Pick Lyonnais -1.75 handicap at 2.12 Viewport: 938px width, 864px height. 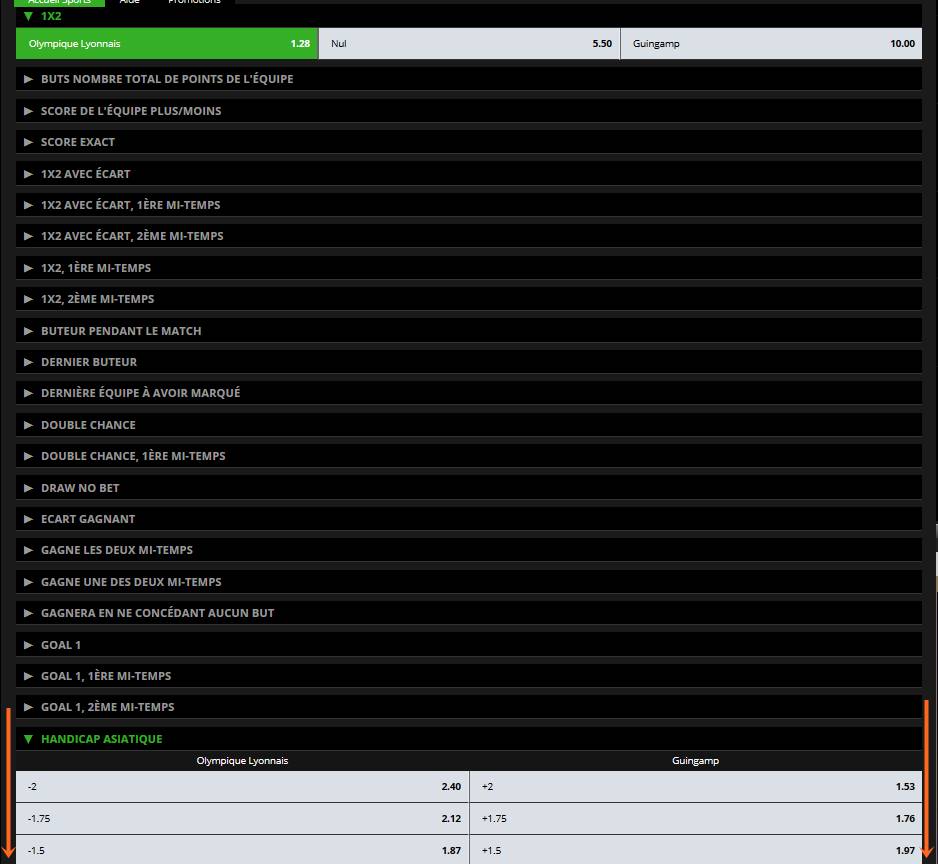[242, 819]
